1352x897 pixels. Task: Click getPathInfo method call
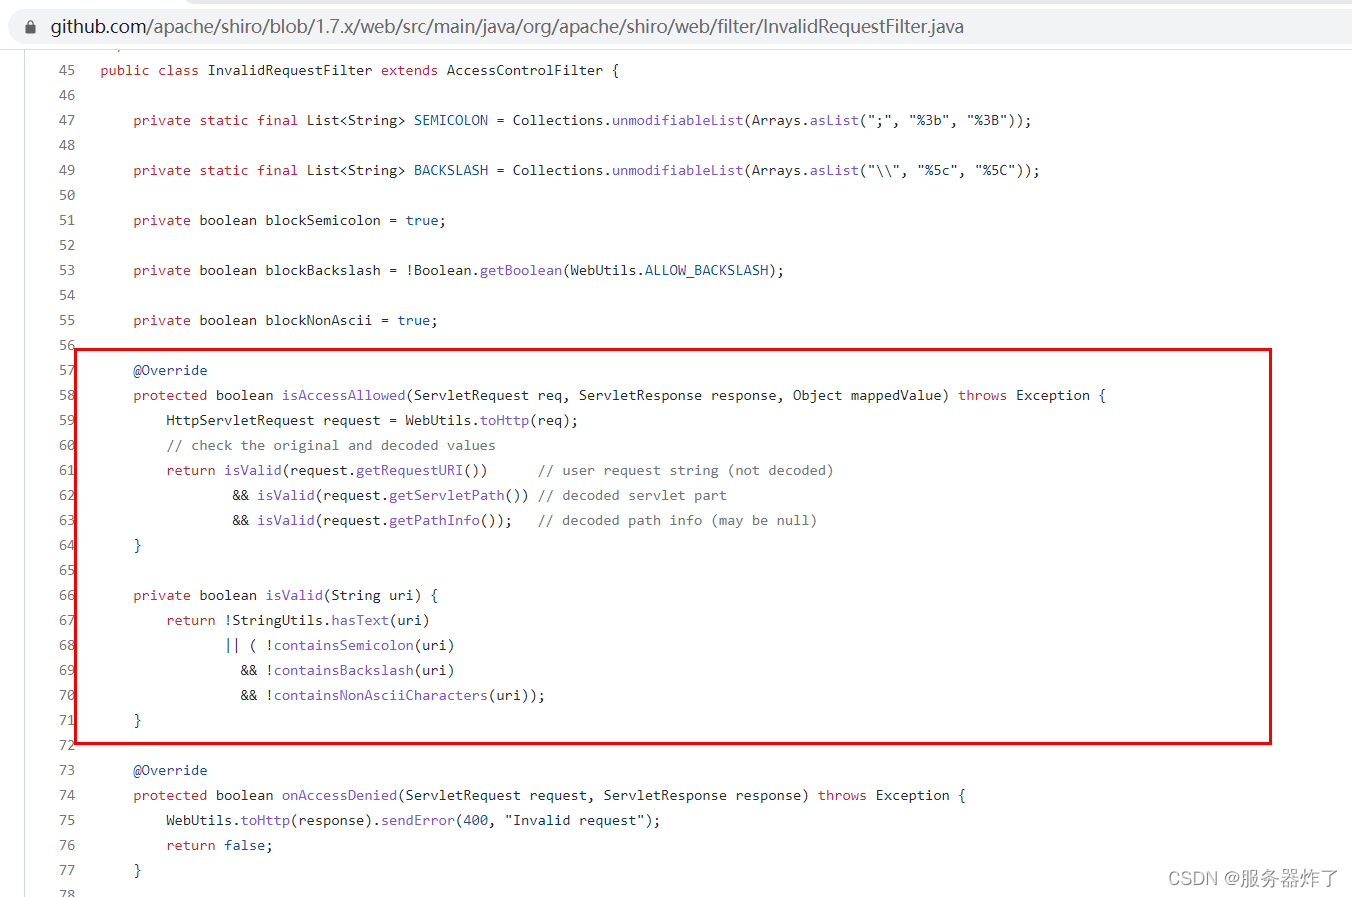pos(434,520)
